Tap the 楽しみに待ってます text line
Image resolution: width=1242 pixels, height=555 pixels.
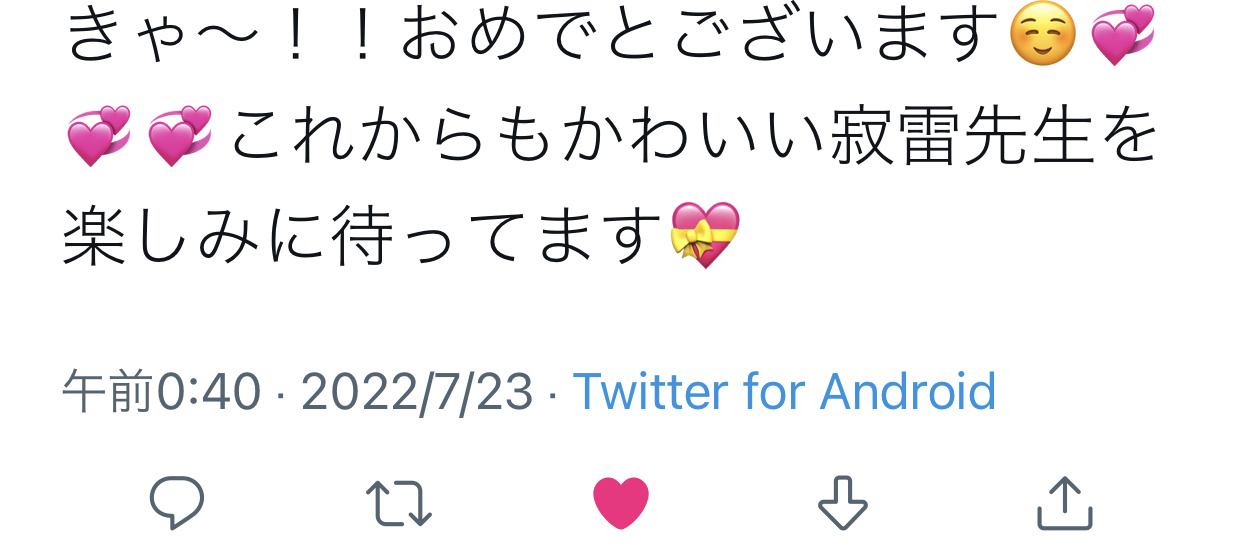(365, 235)
